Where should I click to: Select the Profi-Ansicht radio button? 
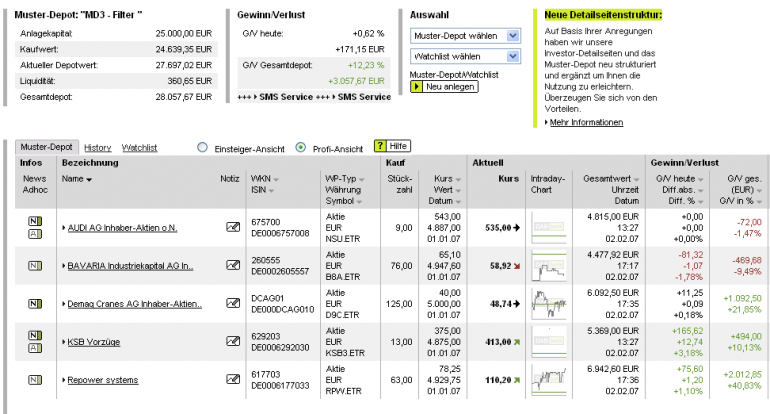[x=301, y=147]
